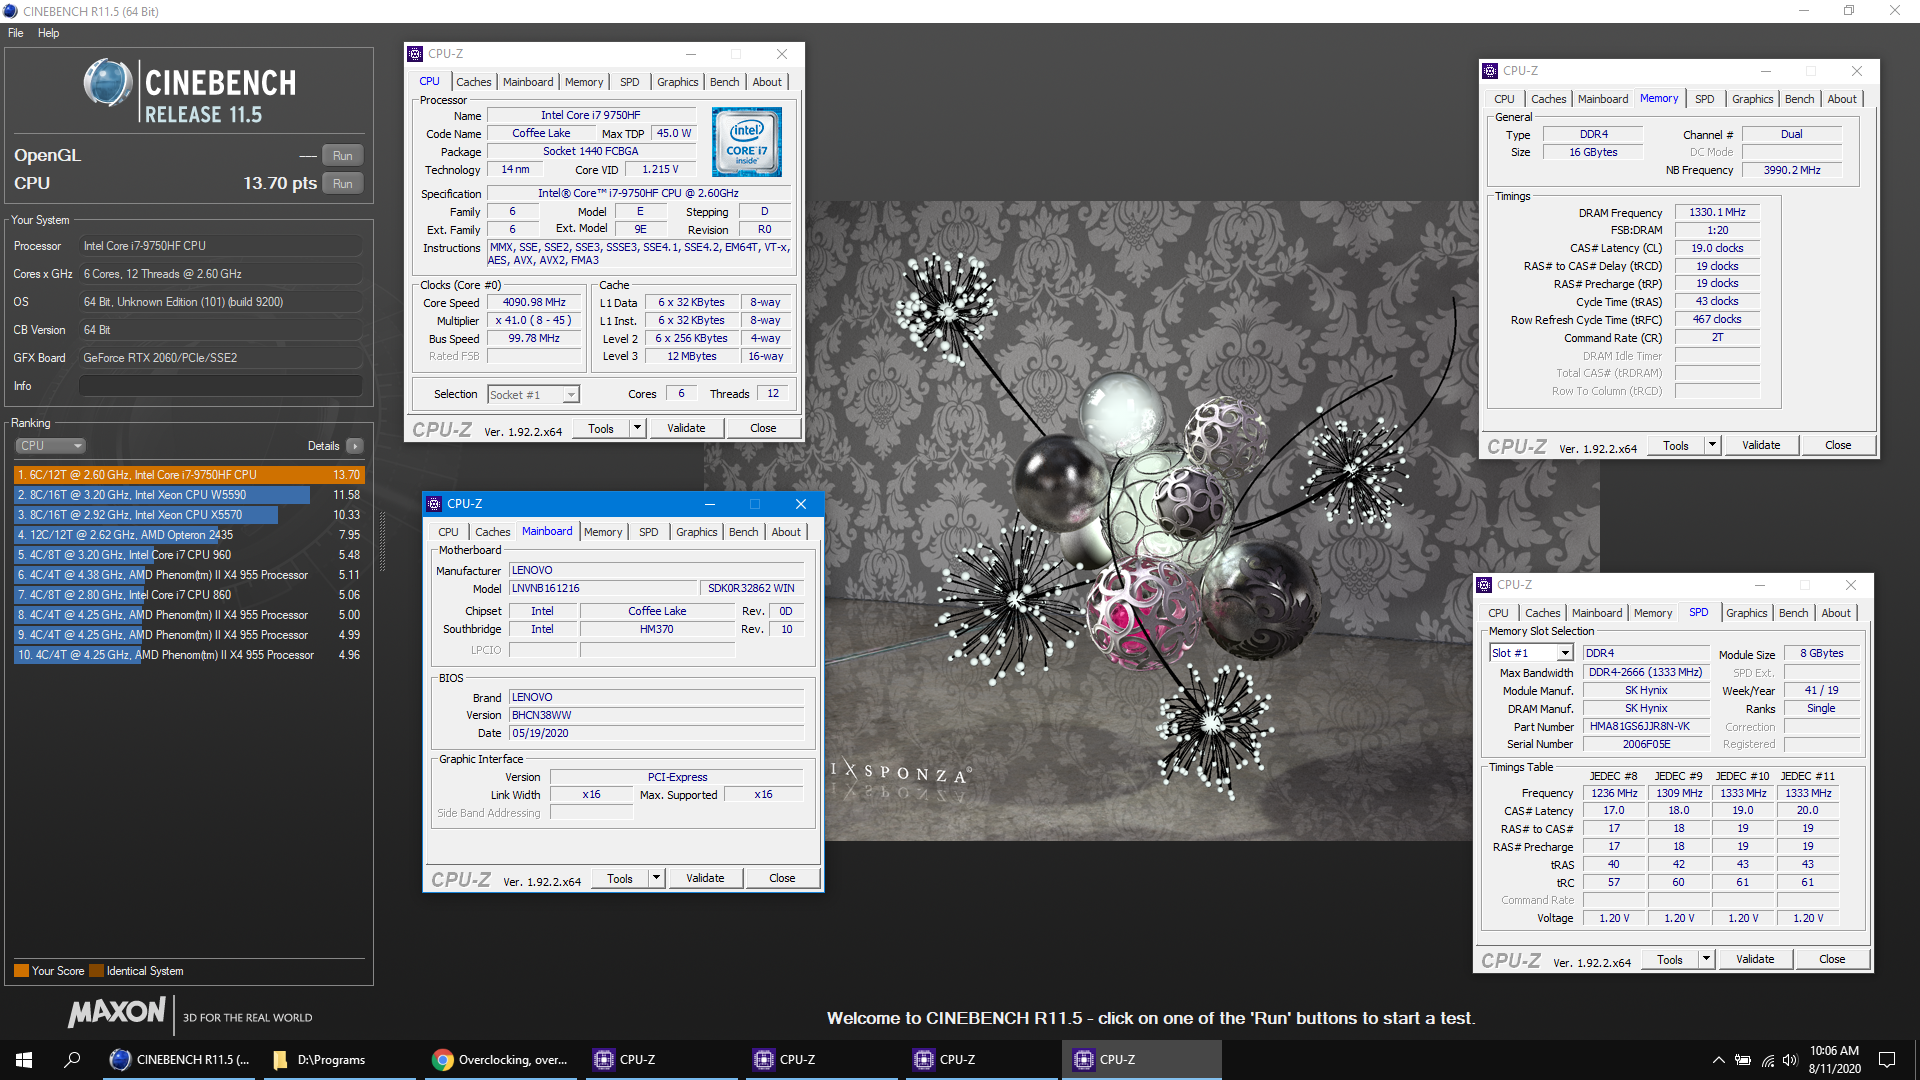This screenshot has height=1080, width=1920.
Task: Open network status tray icon
Action: click(1767, 1060)
